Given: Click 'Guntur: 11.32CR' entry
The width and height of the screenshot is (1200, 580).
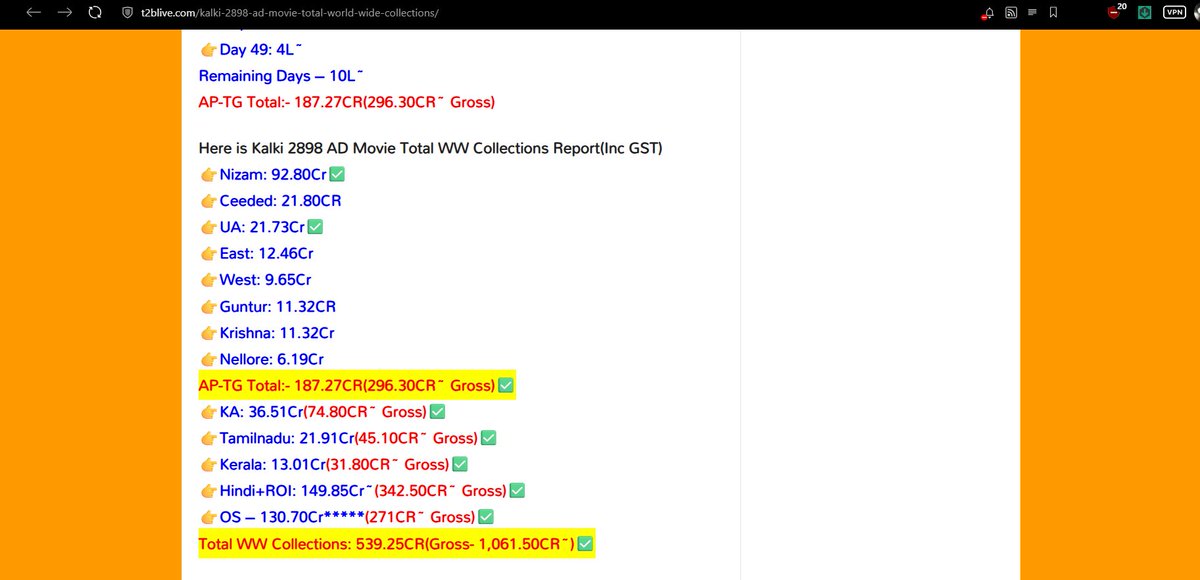Looking at the screenshot, I should 267,306.
